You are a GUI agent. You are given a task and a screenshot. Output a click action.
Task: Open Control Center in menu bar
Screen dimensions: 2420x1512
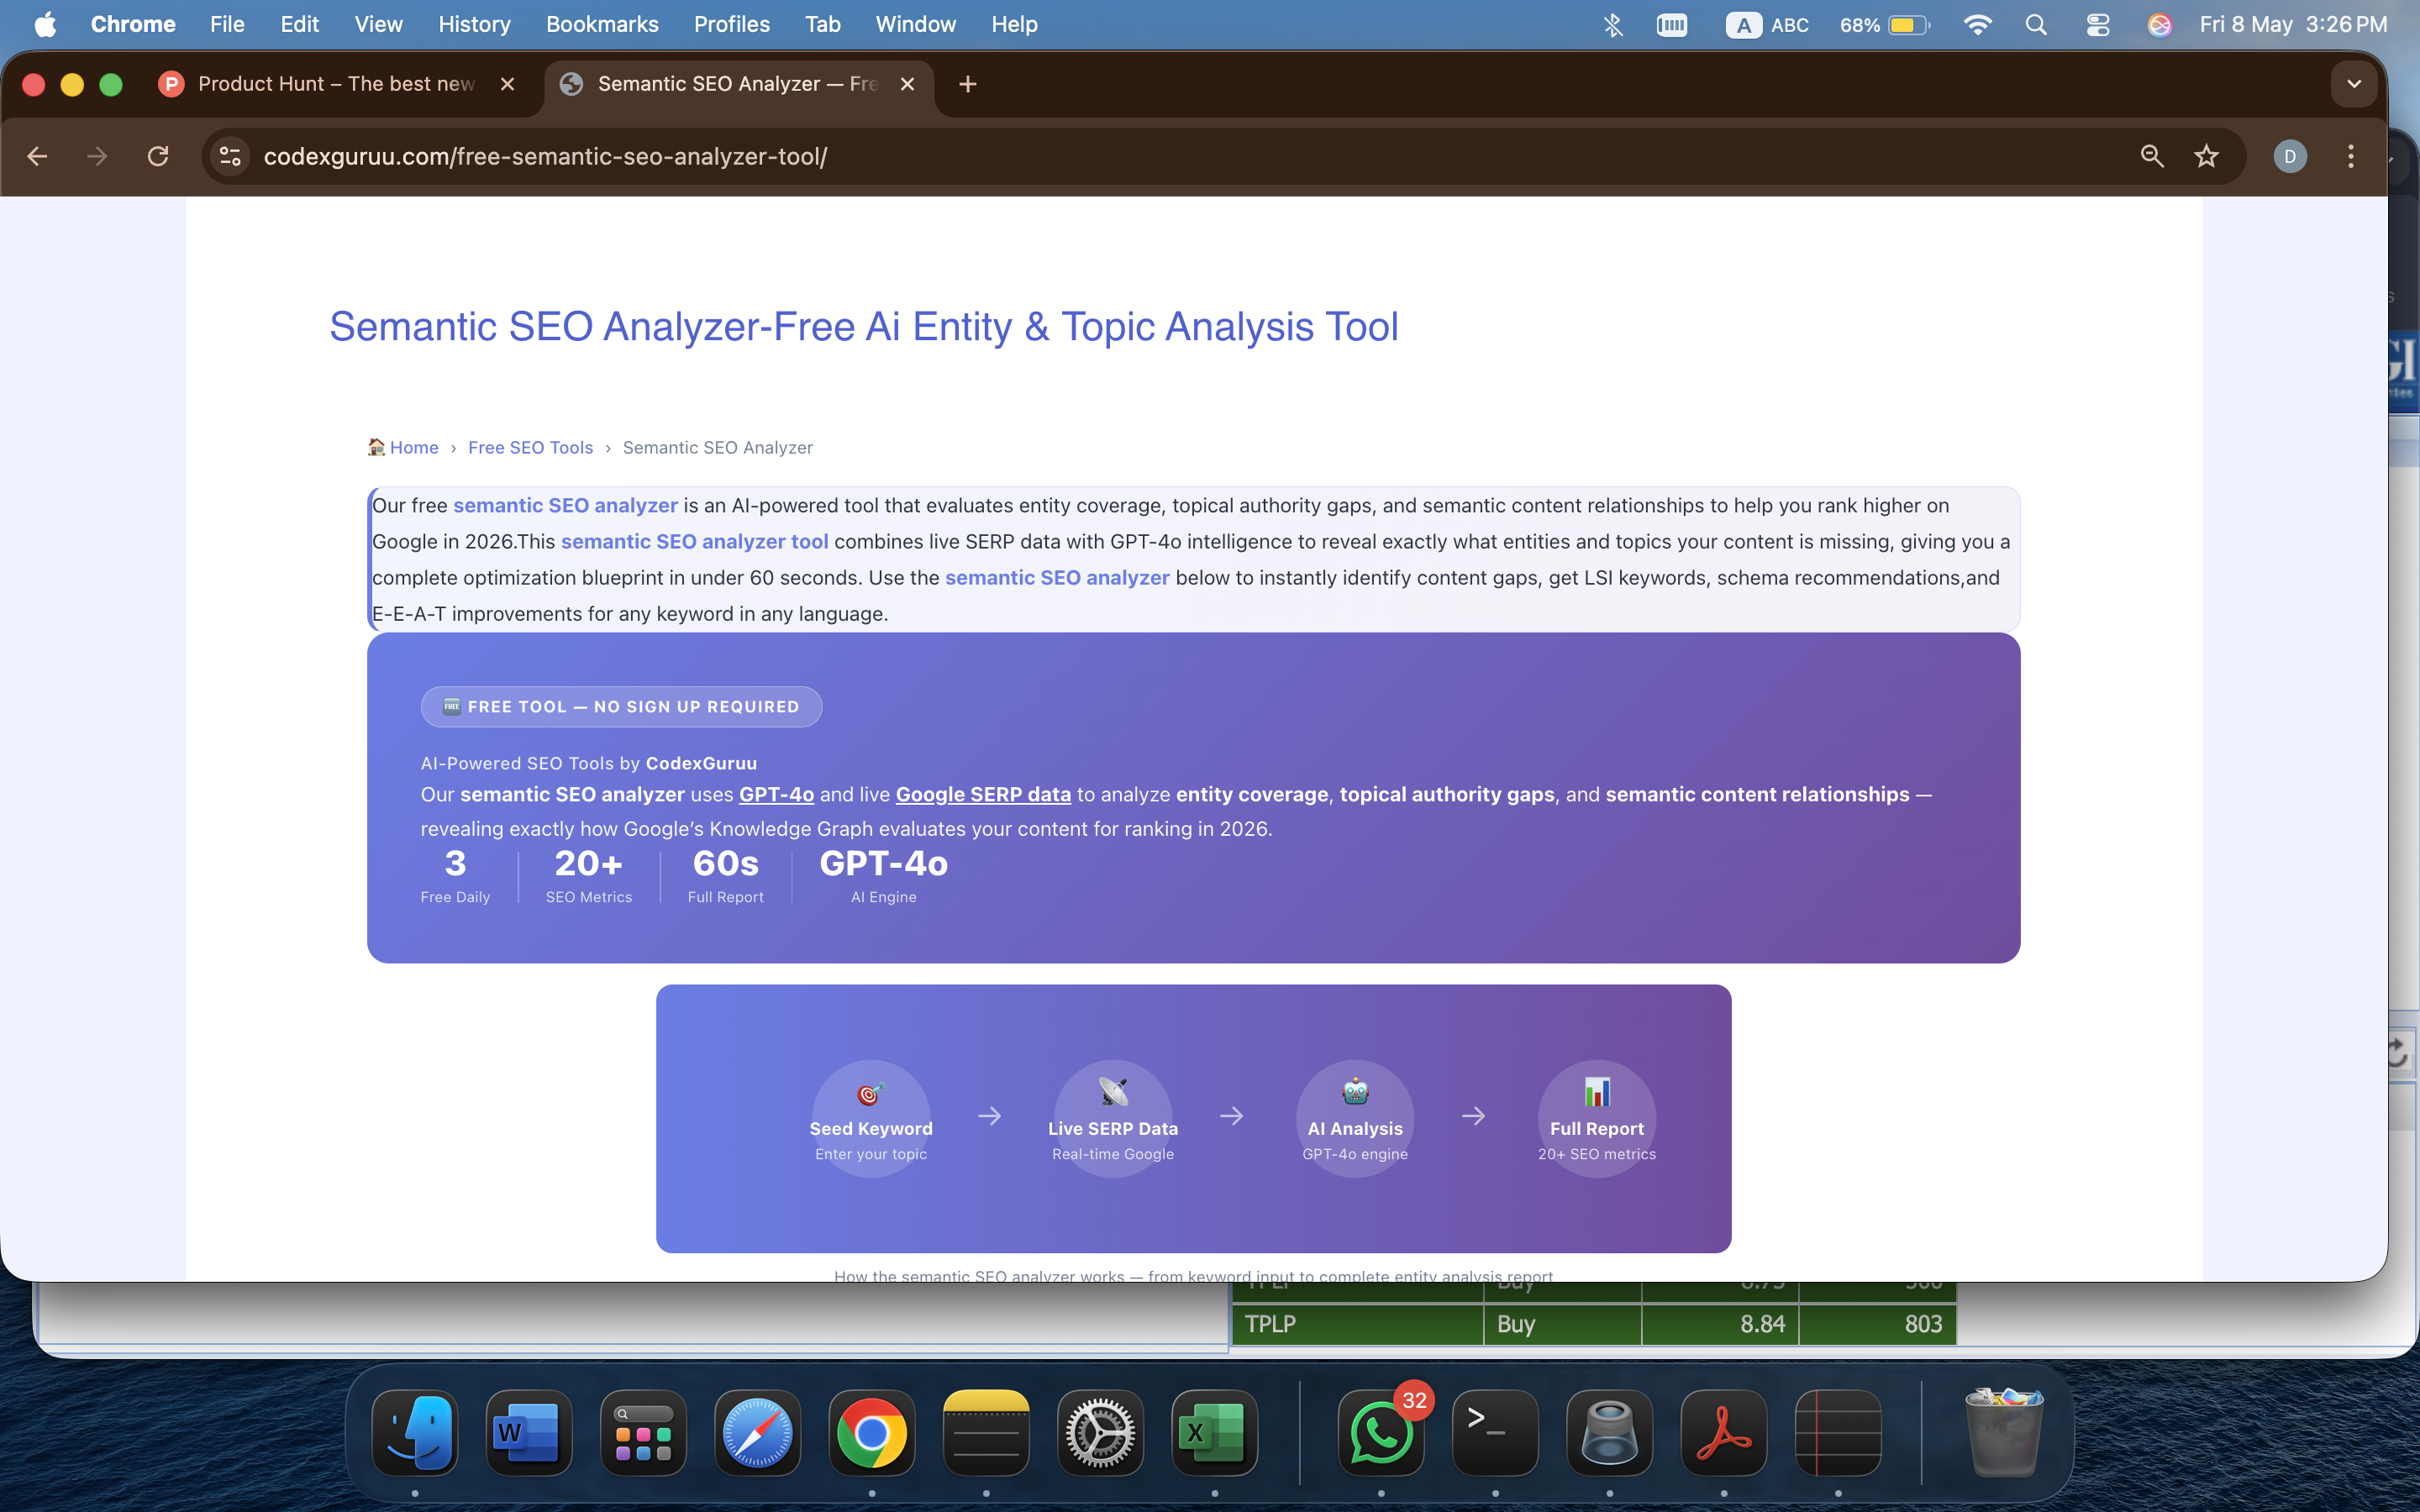(2097, 24)
